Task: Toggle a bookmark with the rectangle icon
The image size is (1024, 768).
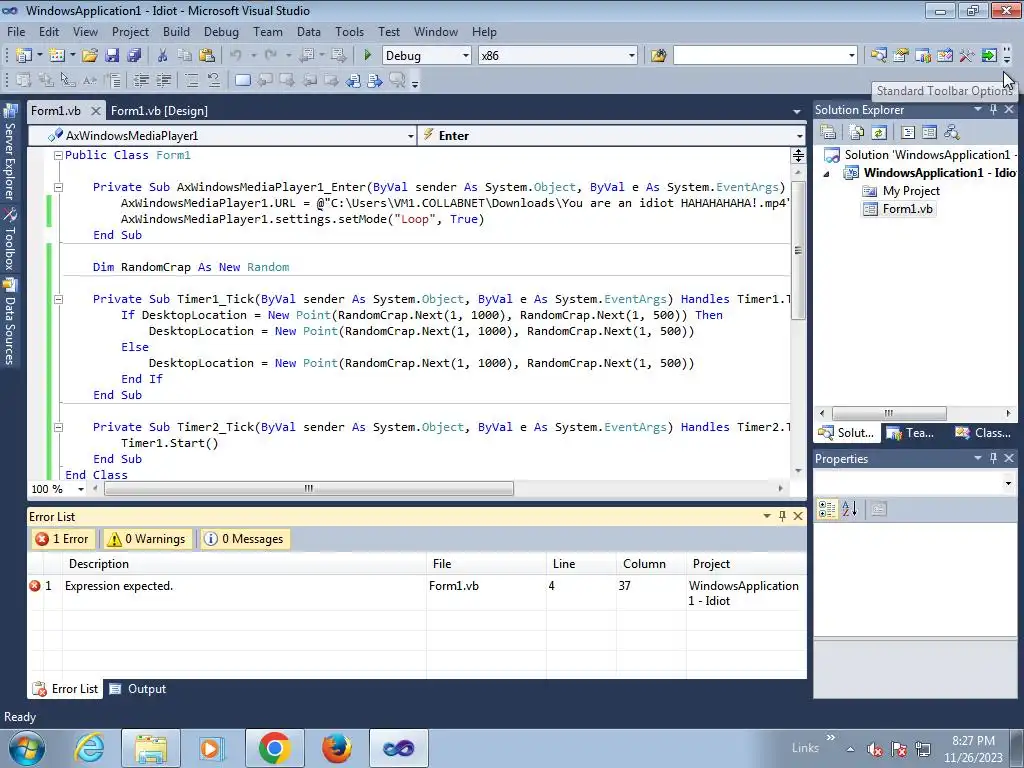Action: point(242,80)
